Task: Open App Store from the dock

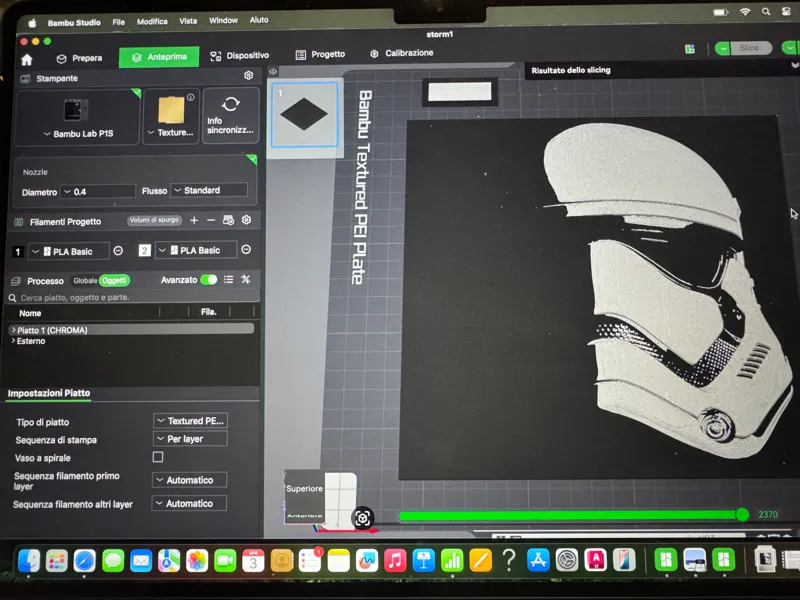Action: click(x=538, y=560)
